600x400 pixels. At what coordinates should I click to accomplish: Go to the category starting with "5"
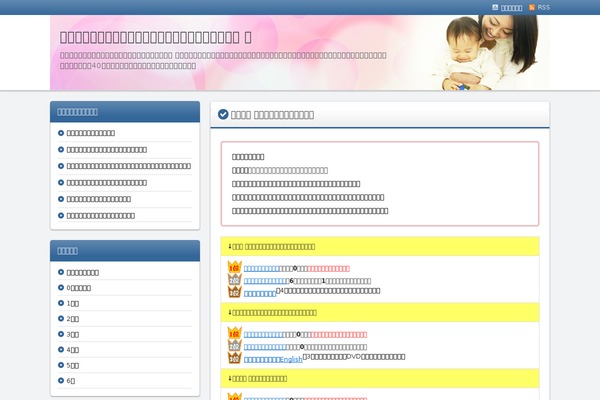(x=73, y=366)
